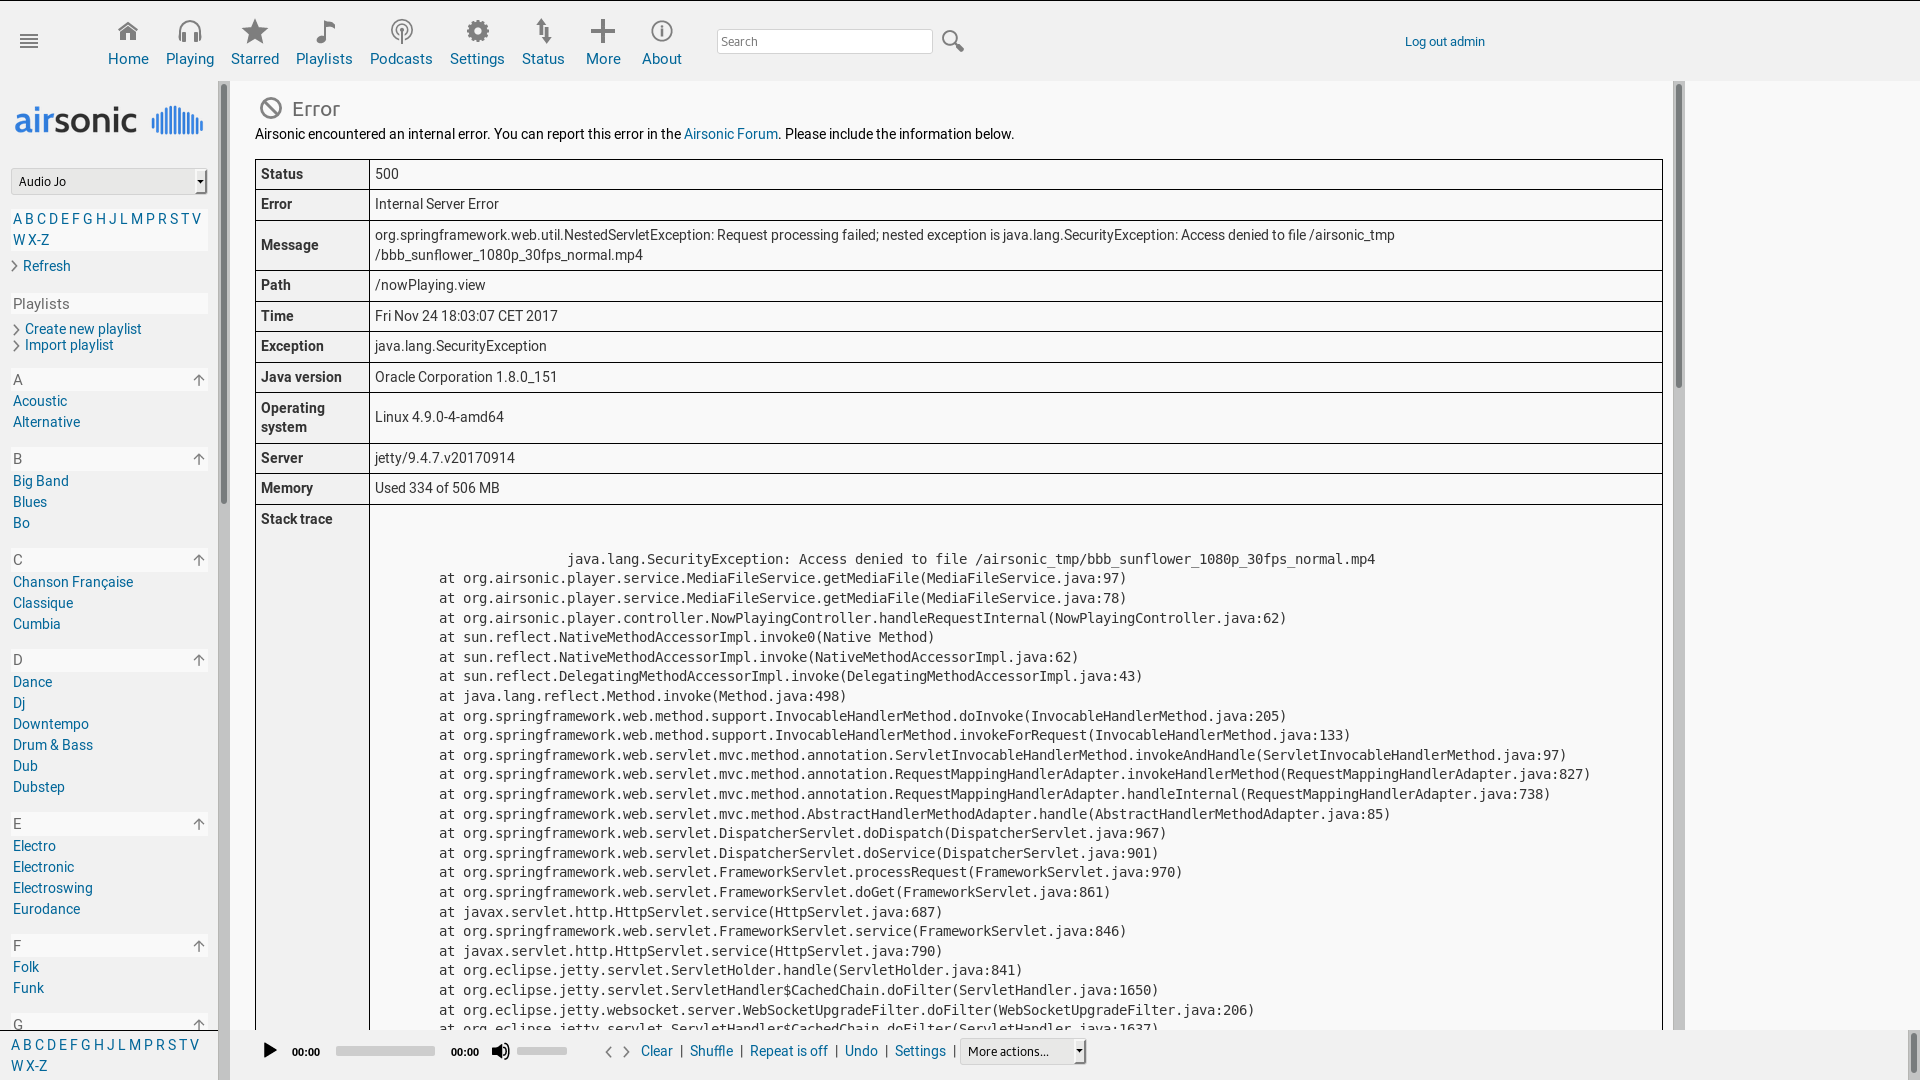Open the hamburger menu to toggle sidebar
The width and height of the screenshot is (1920, 1080).
pyautogui.click(x=29, y=41)
